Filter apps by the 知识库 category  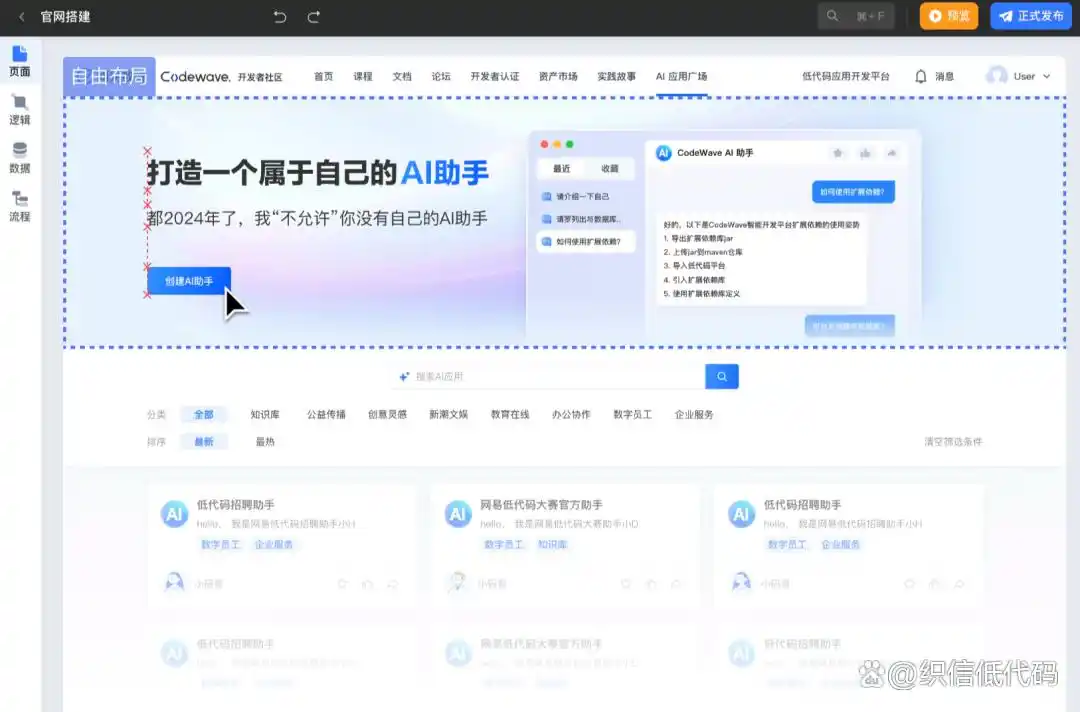pyautogui.click(x=265, y=414)
